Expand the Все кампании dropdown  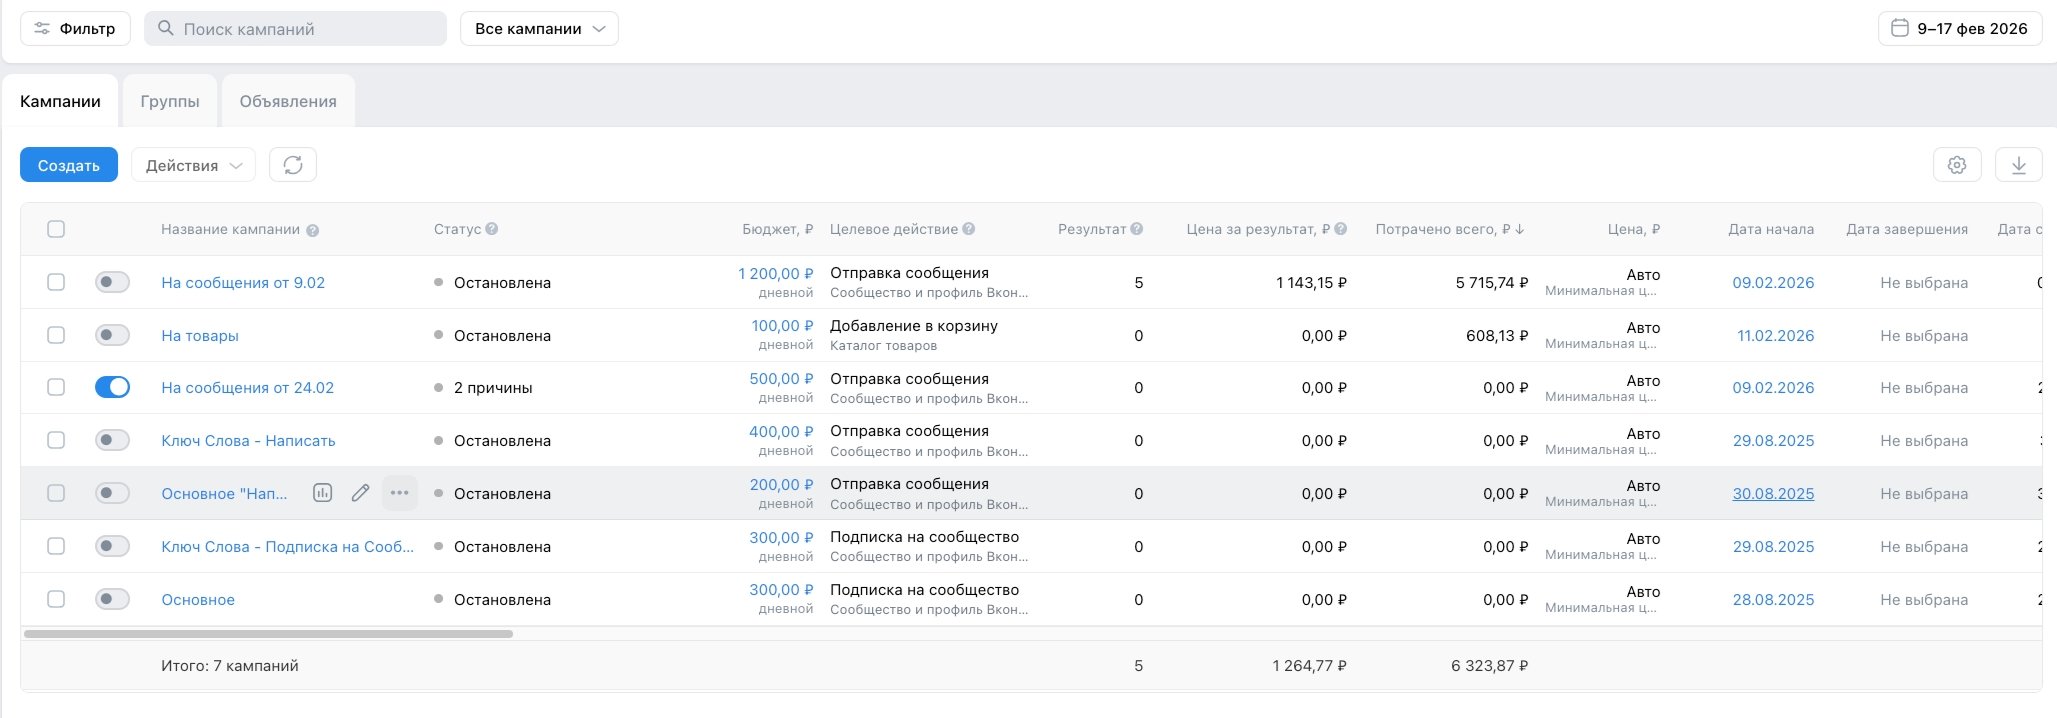[539, 29]
